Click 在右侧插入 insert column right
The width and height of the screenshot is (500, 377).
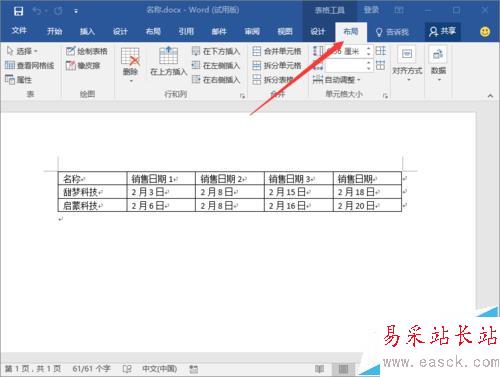pos(216,80)
